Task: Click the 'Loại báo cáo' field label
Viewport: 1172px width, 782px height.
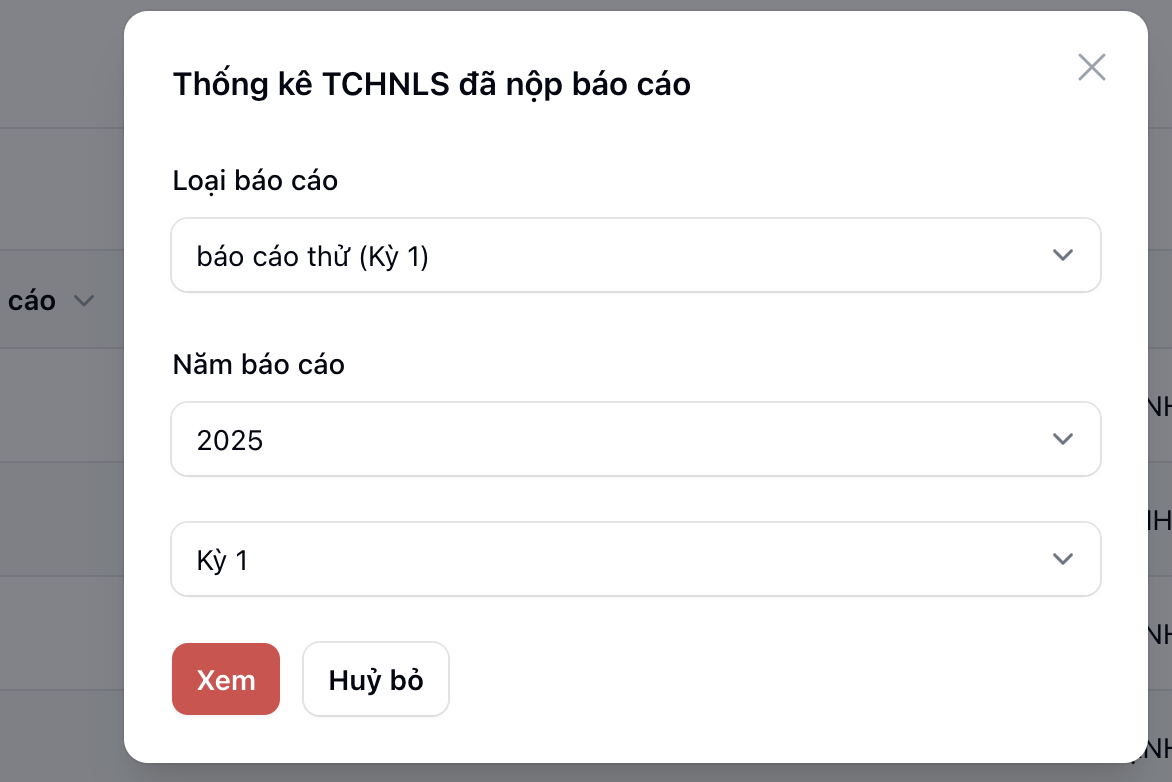Action: pyautogui.click(x=255, y=180)
